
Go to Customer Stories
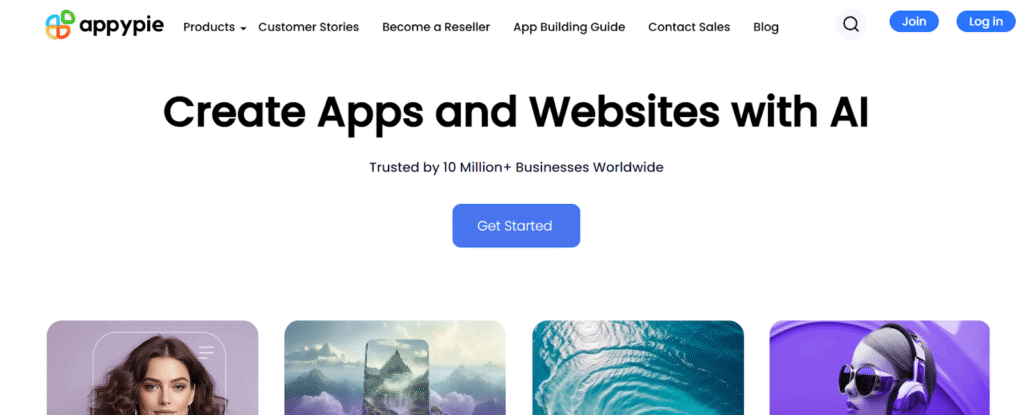[x=308, y=27]
